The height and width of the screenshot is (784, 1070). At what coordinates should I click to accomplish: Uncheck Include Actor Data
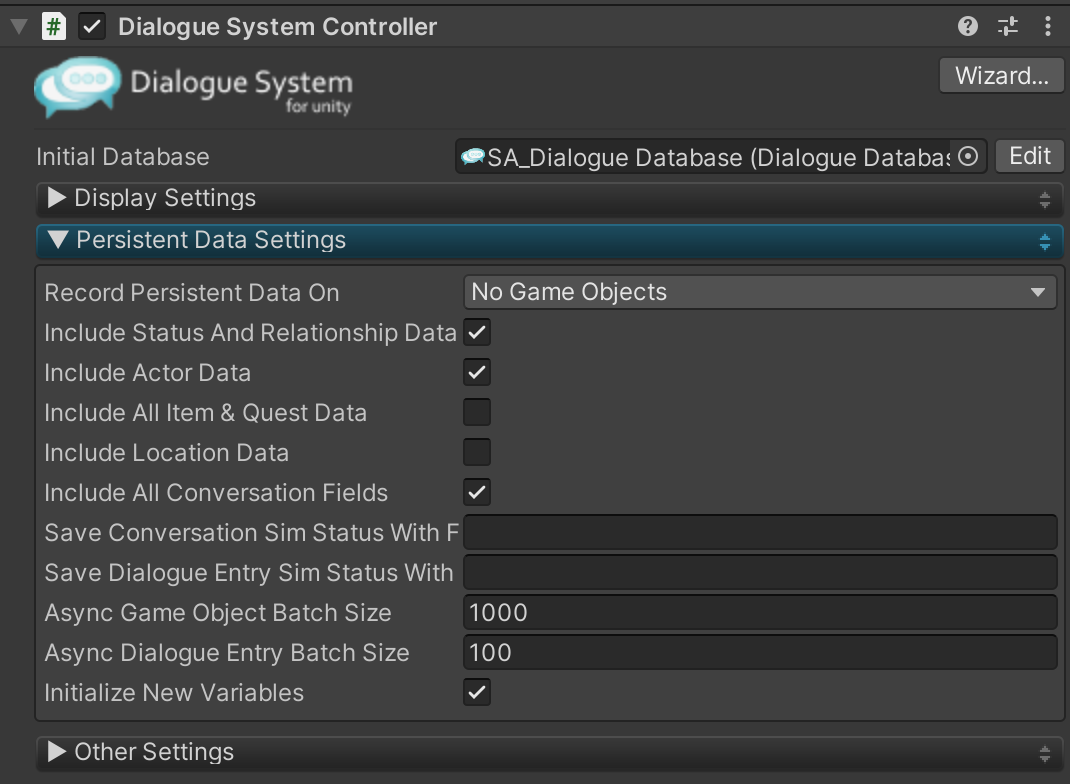(477, 372)
